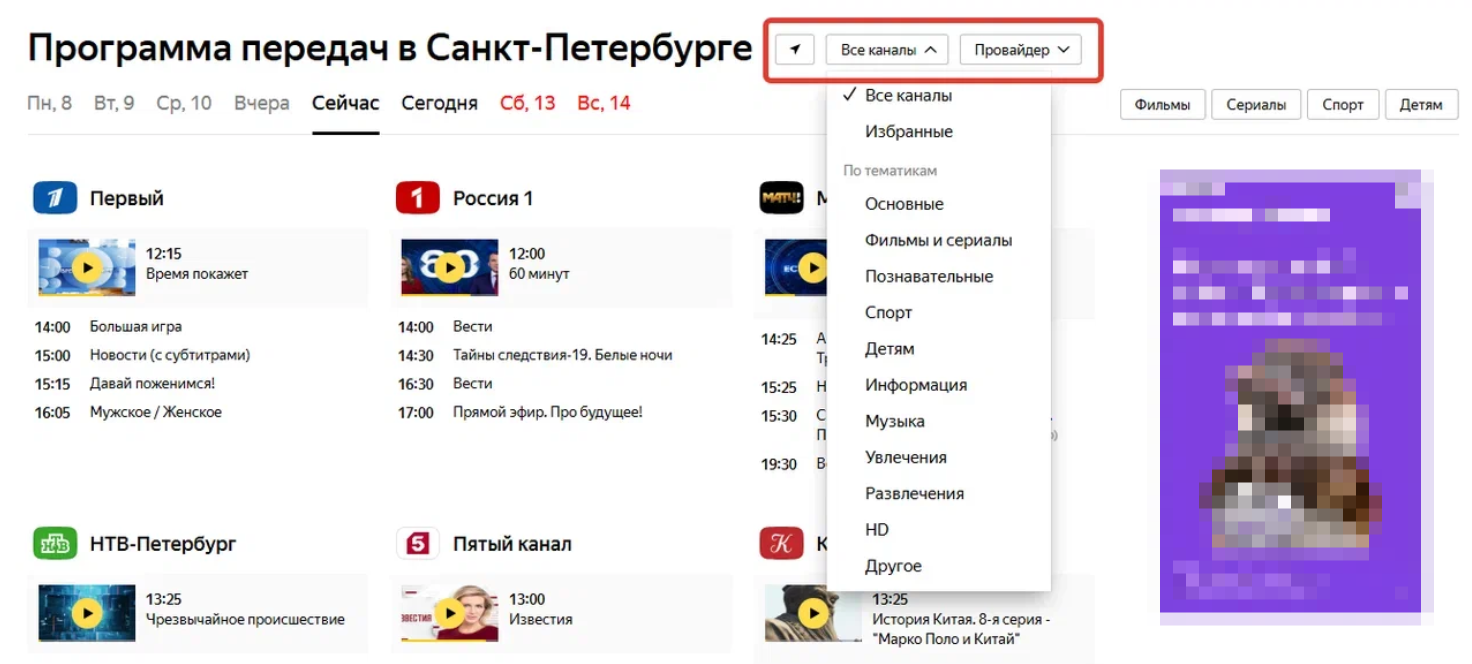Open НТВ-Петербург channel title link
Screen dimensions: 1472x664
163,544
